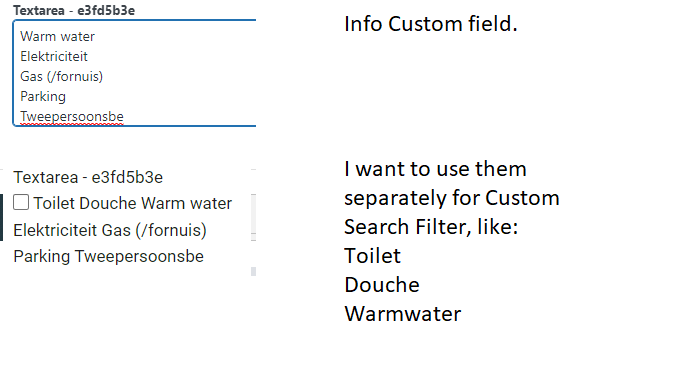Place cursor on the Warm water line
678x385 pixels.
point(57,36)
